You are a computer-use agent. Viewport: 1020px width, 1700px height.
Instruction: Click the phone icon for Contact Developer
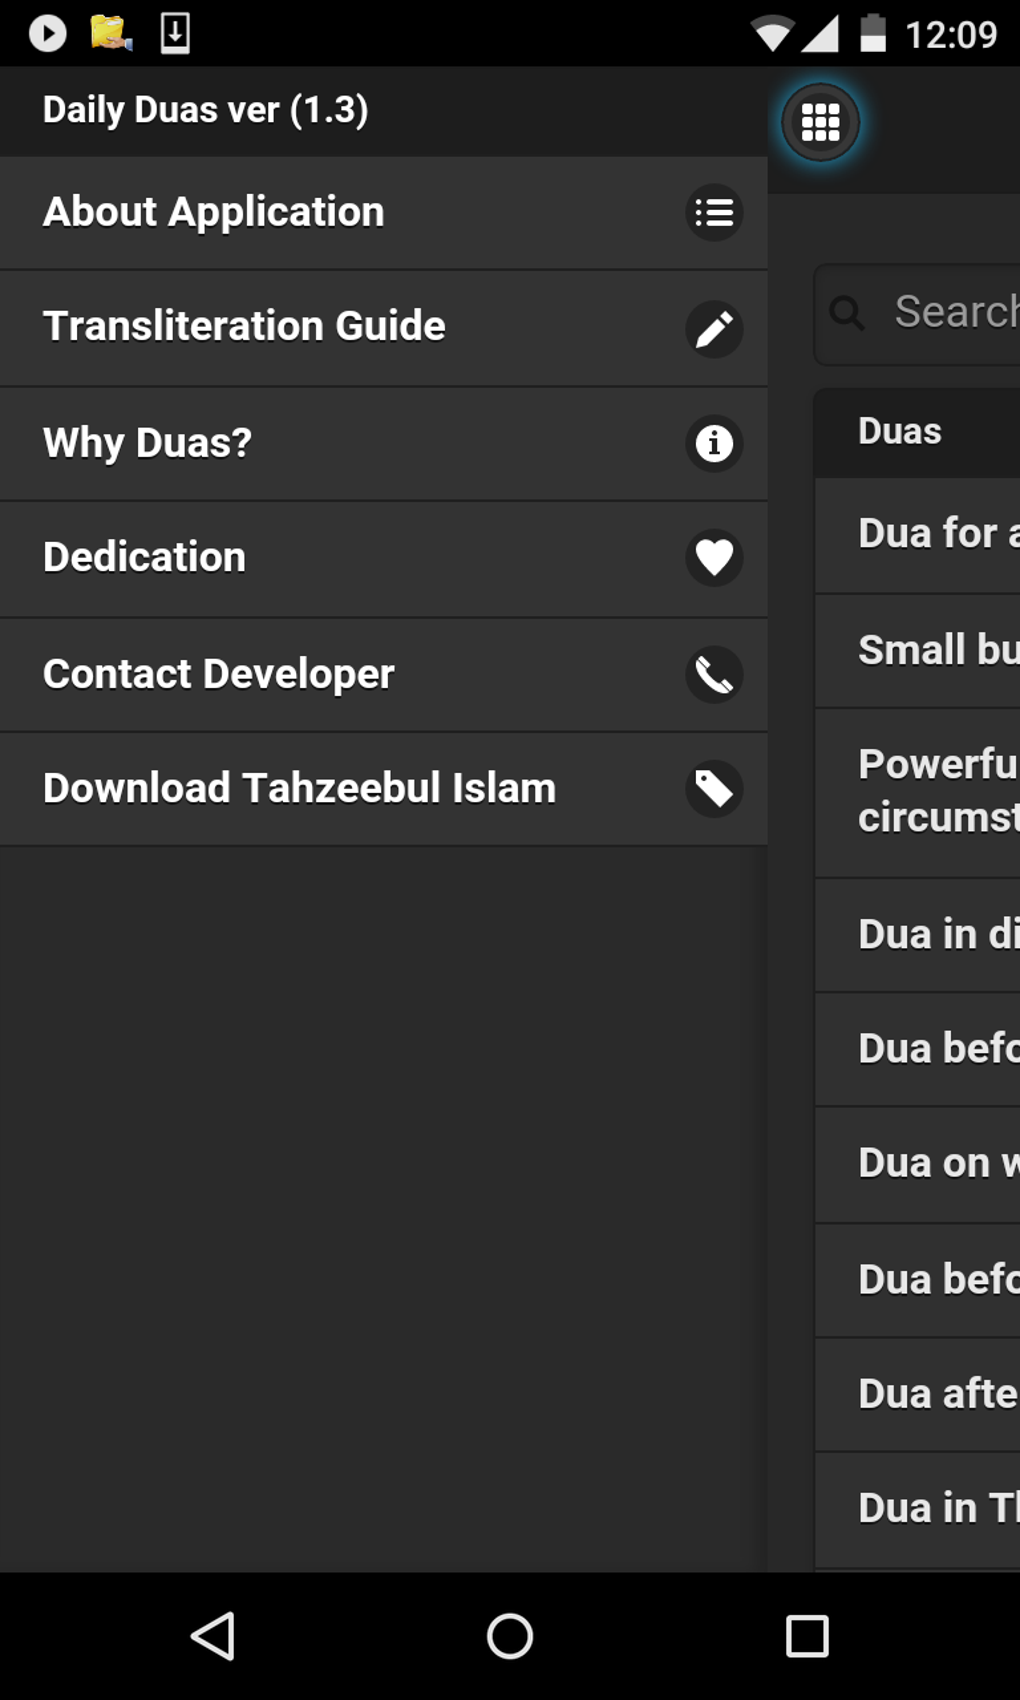tap(714, 675)
